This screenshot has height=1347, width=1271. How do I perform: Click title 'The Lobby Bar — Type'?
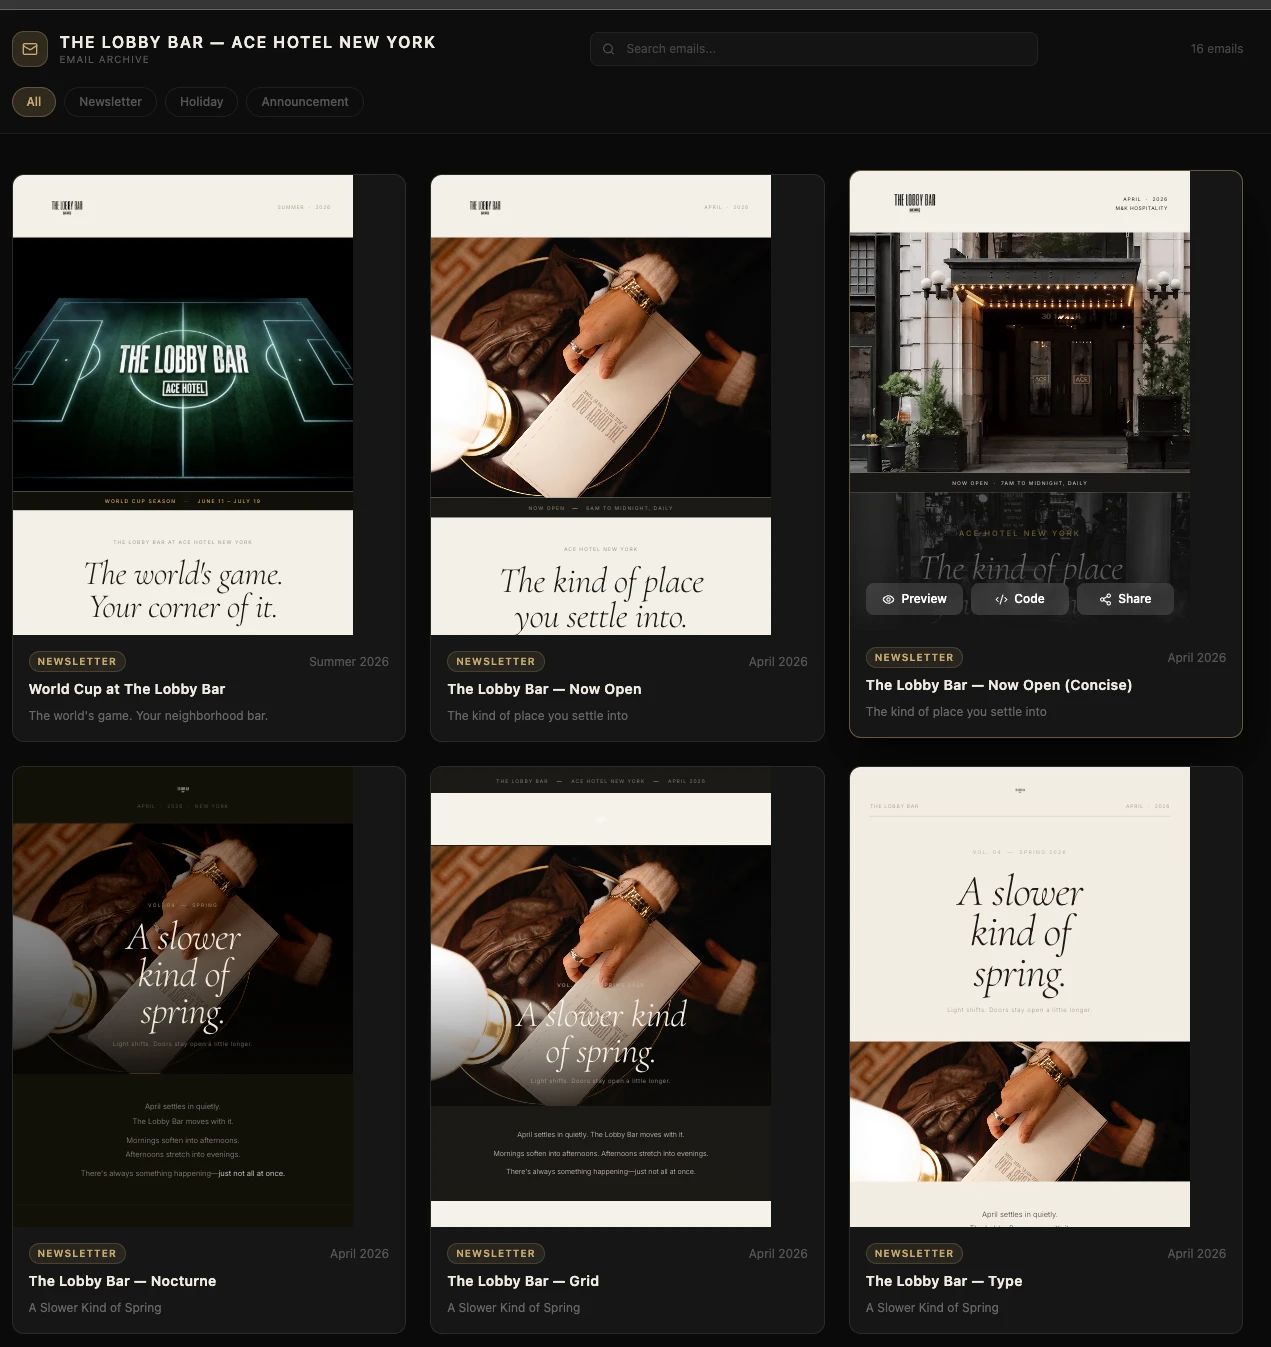944,1281
